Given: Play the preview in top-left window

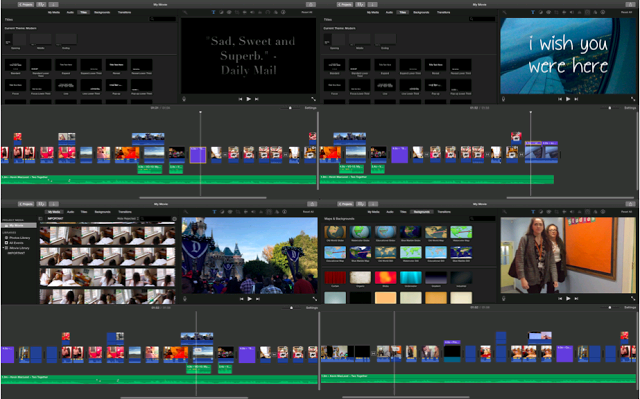Looking at the screenshot, I should [249, 99].
